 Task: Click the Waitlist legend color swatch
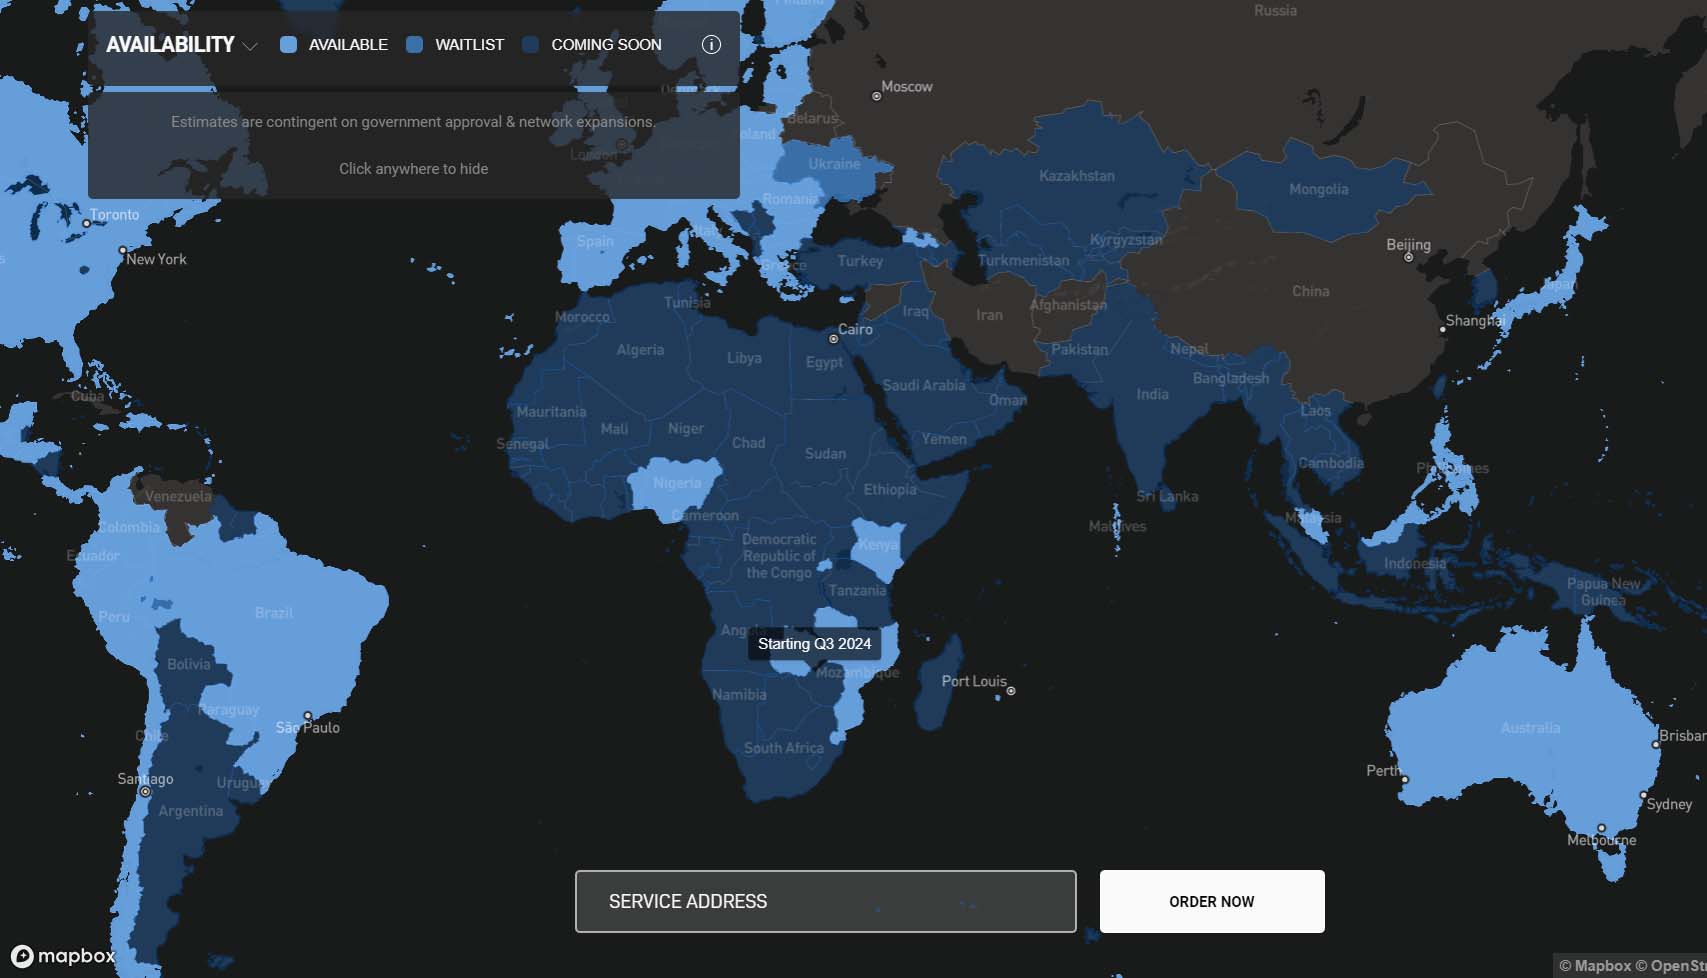[x=415, y=45]
